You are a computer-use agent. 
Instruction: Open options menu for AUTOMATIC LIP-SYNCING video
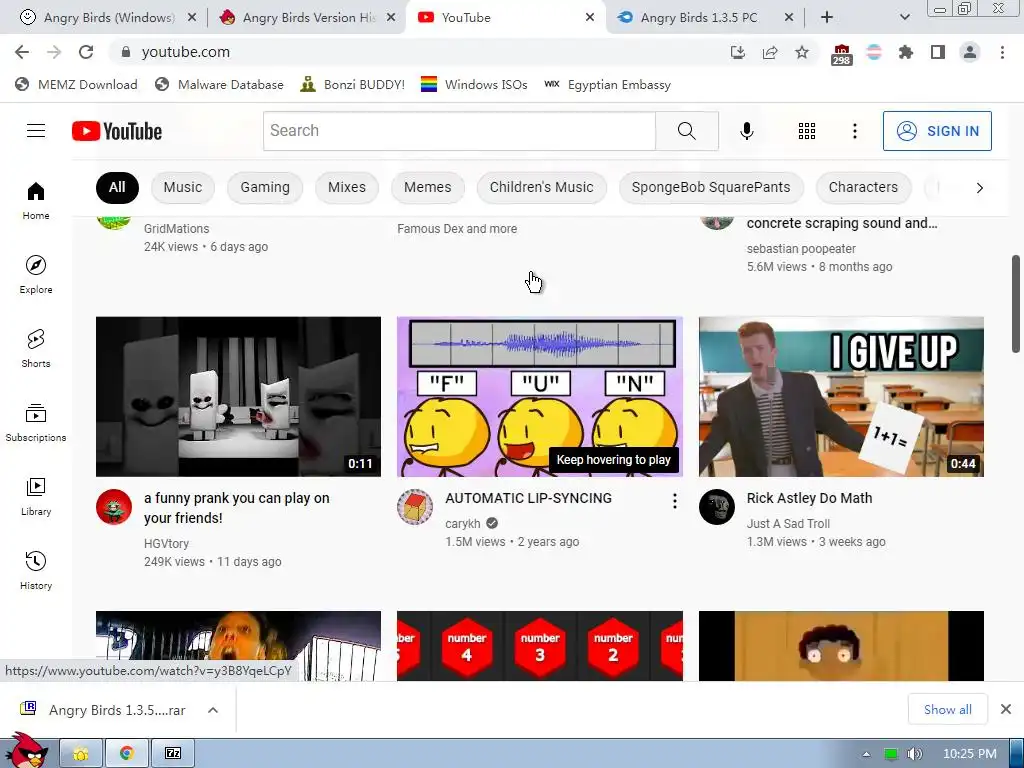pyautogui.click(x=675, y=501)
